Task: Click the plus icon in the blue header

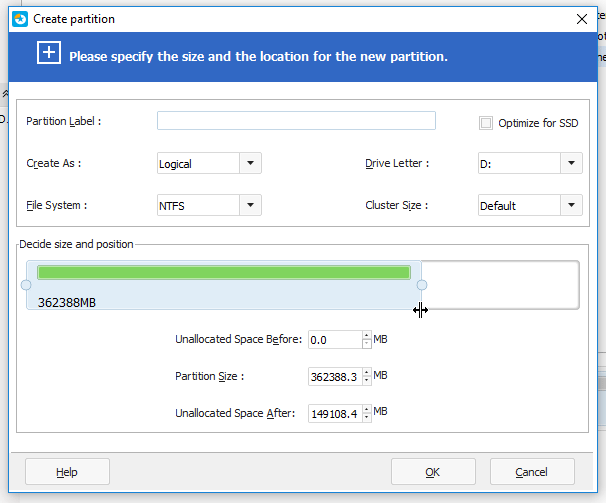Action: click(50, 54)
